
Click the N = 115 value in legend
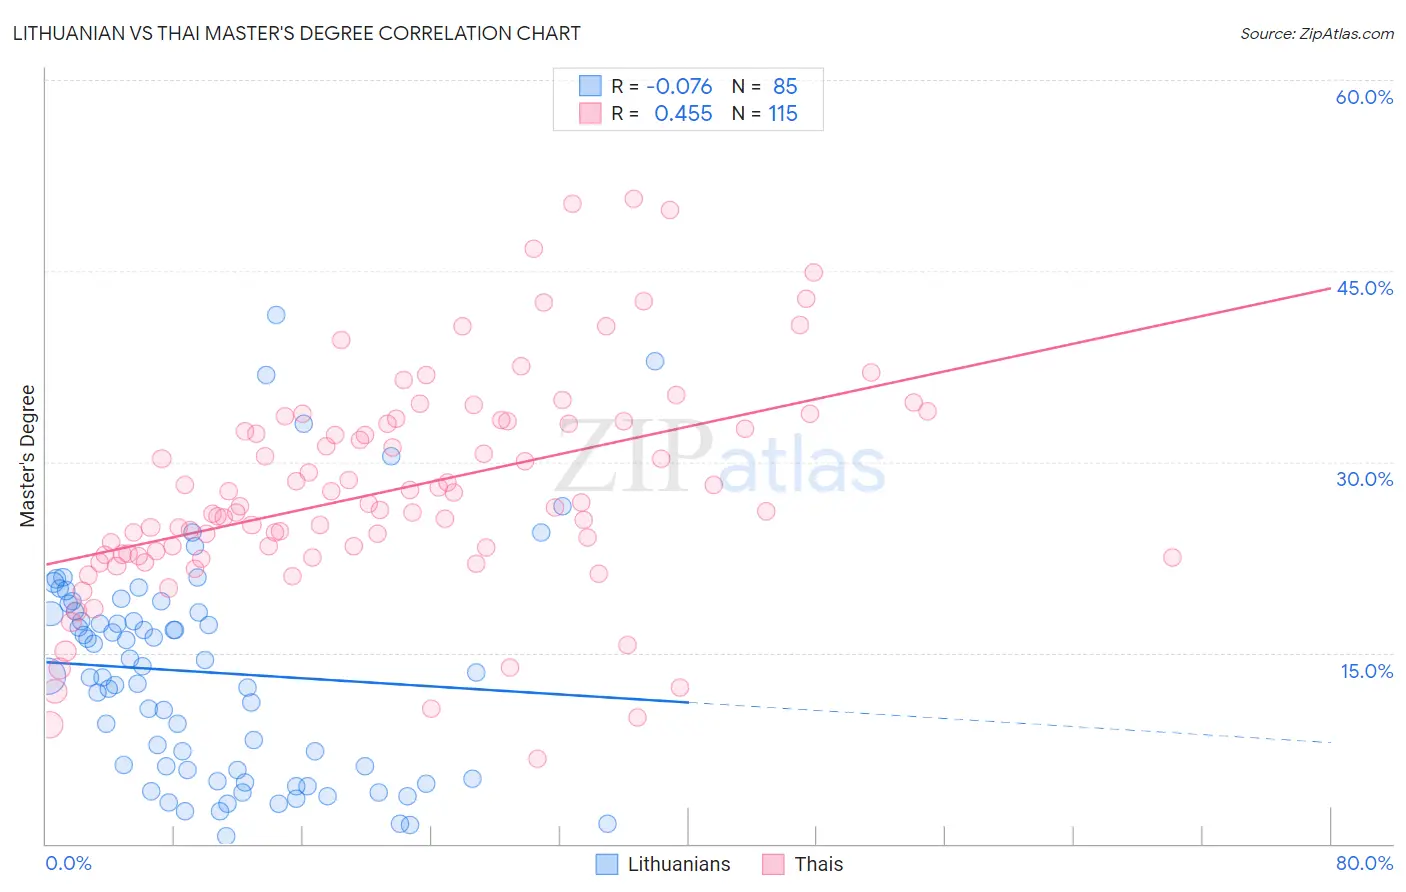pyautogui.click(x=765, y=113)
